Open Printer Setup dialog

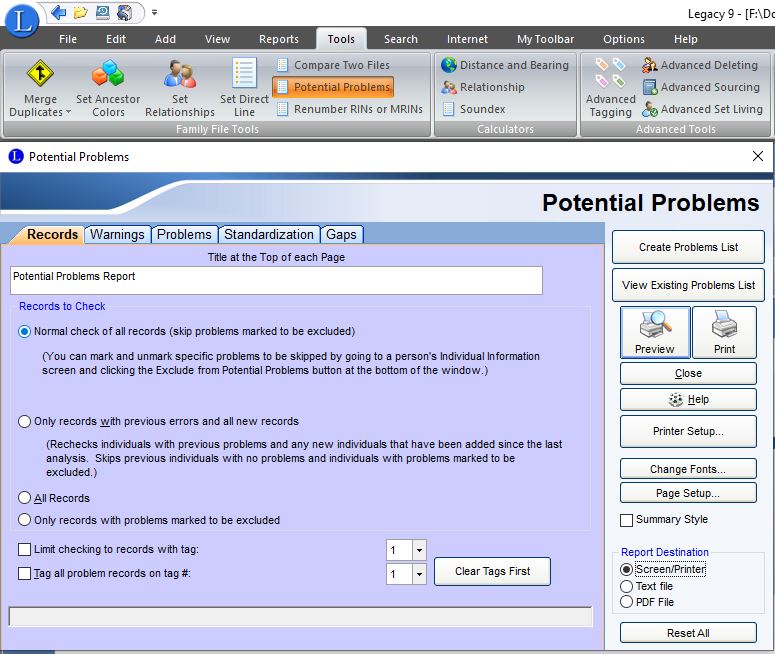(688, 431)
